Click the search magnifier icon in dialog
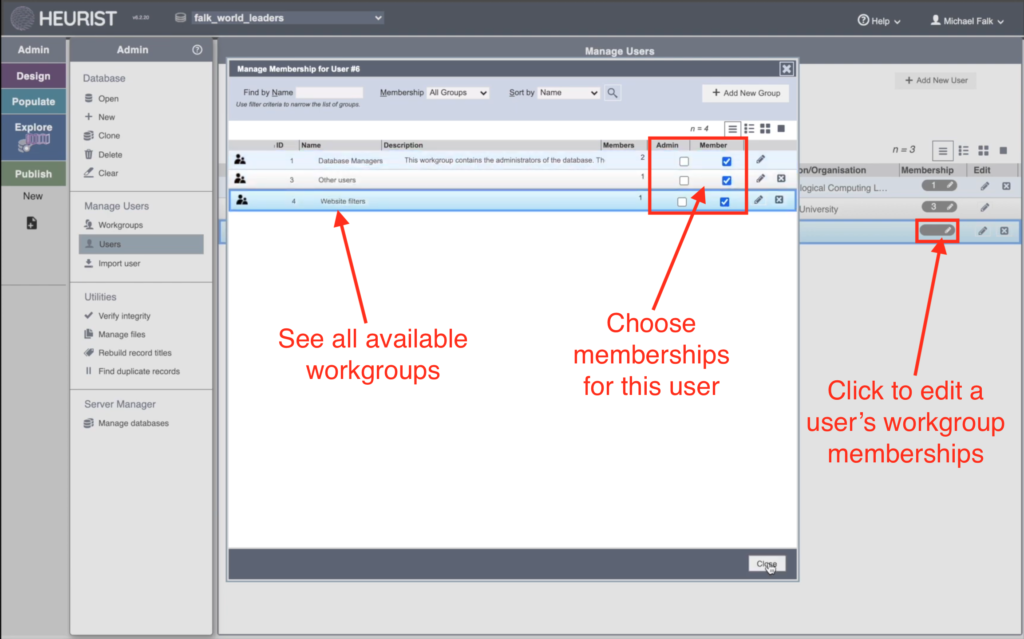This screenshot has height=639, width=1024. (x=612, y=93)
